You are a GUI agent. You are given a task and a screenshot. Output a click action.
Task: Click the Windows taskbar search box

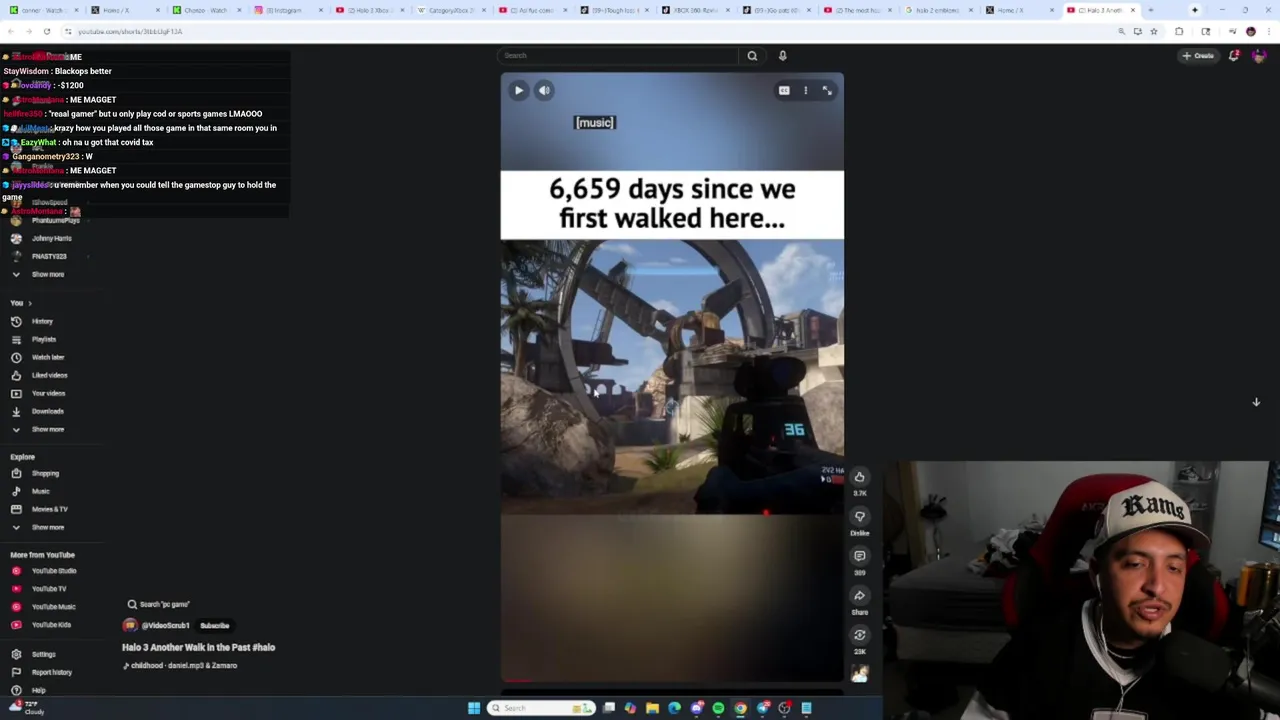pos(540,708)
